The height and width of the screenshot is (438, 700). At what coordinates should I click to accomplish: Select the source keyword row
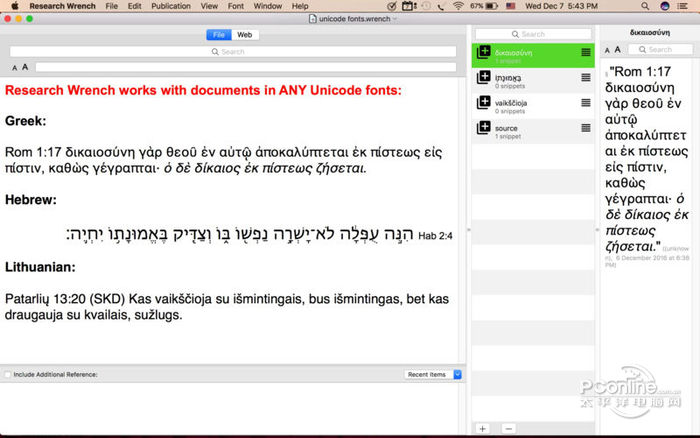click(533, 131)
